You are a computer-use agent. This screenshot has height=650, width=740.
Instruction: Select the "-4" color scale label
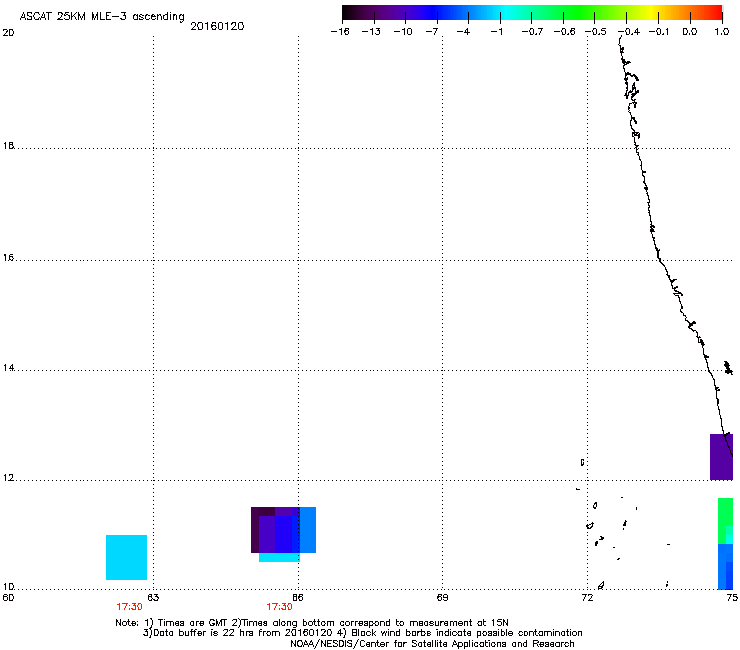pos(463,32)
